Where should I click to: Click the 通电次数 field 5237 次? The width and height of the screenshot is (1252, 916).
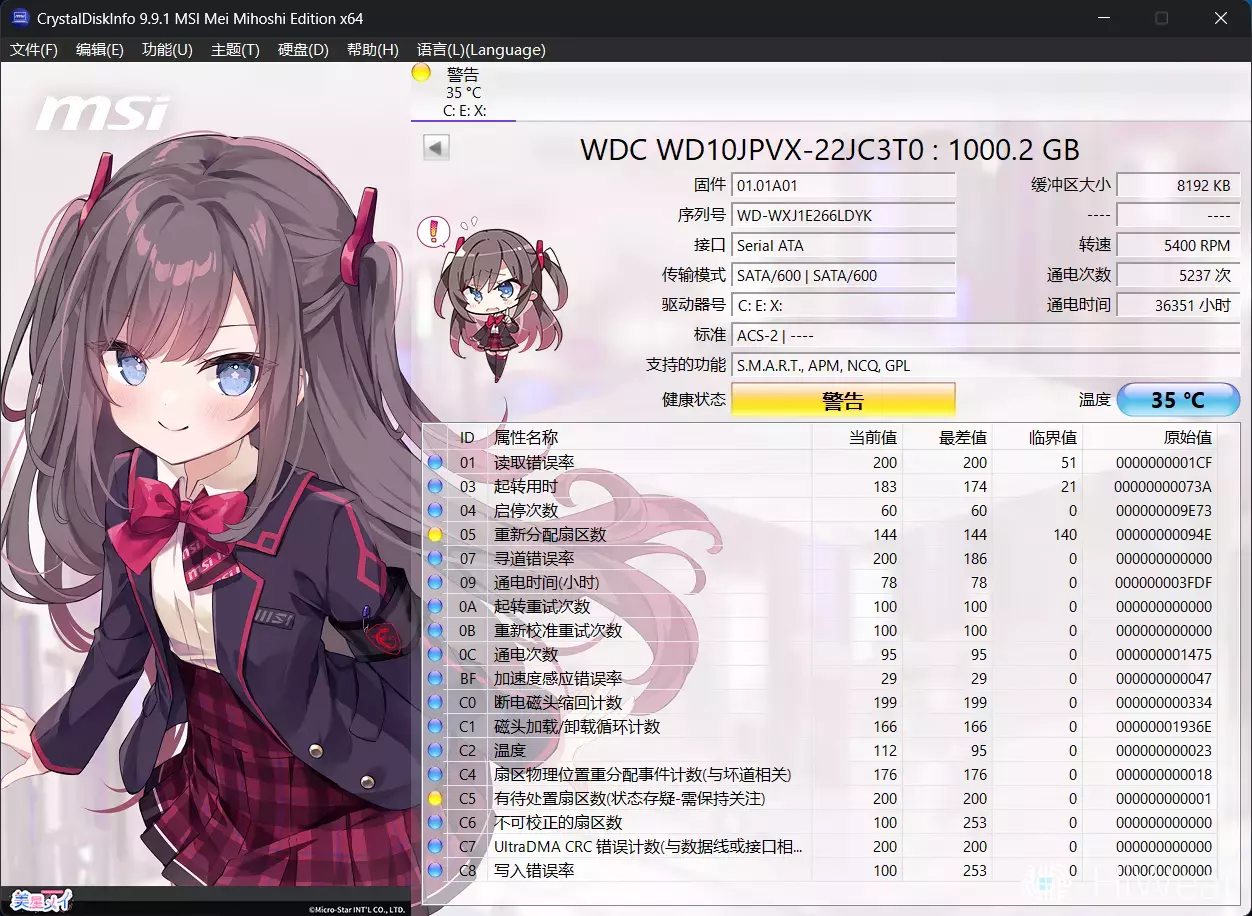click(x=1178, y=275)
